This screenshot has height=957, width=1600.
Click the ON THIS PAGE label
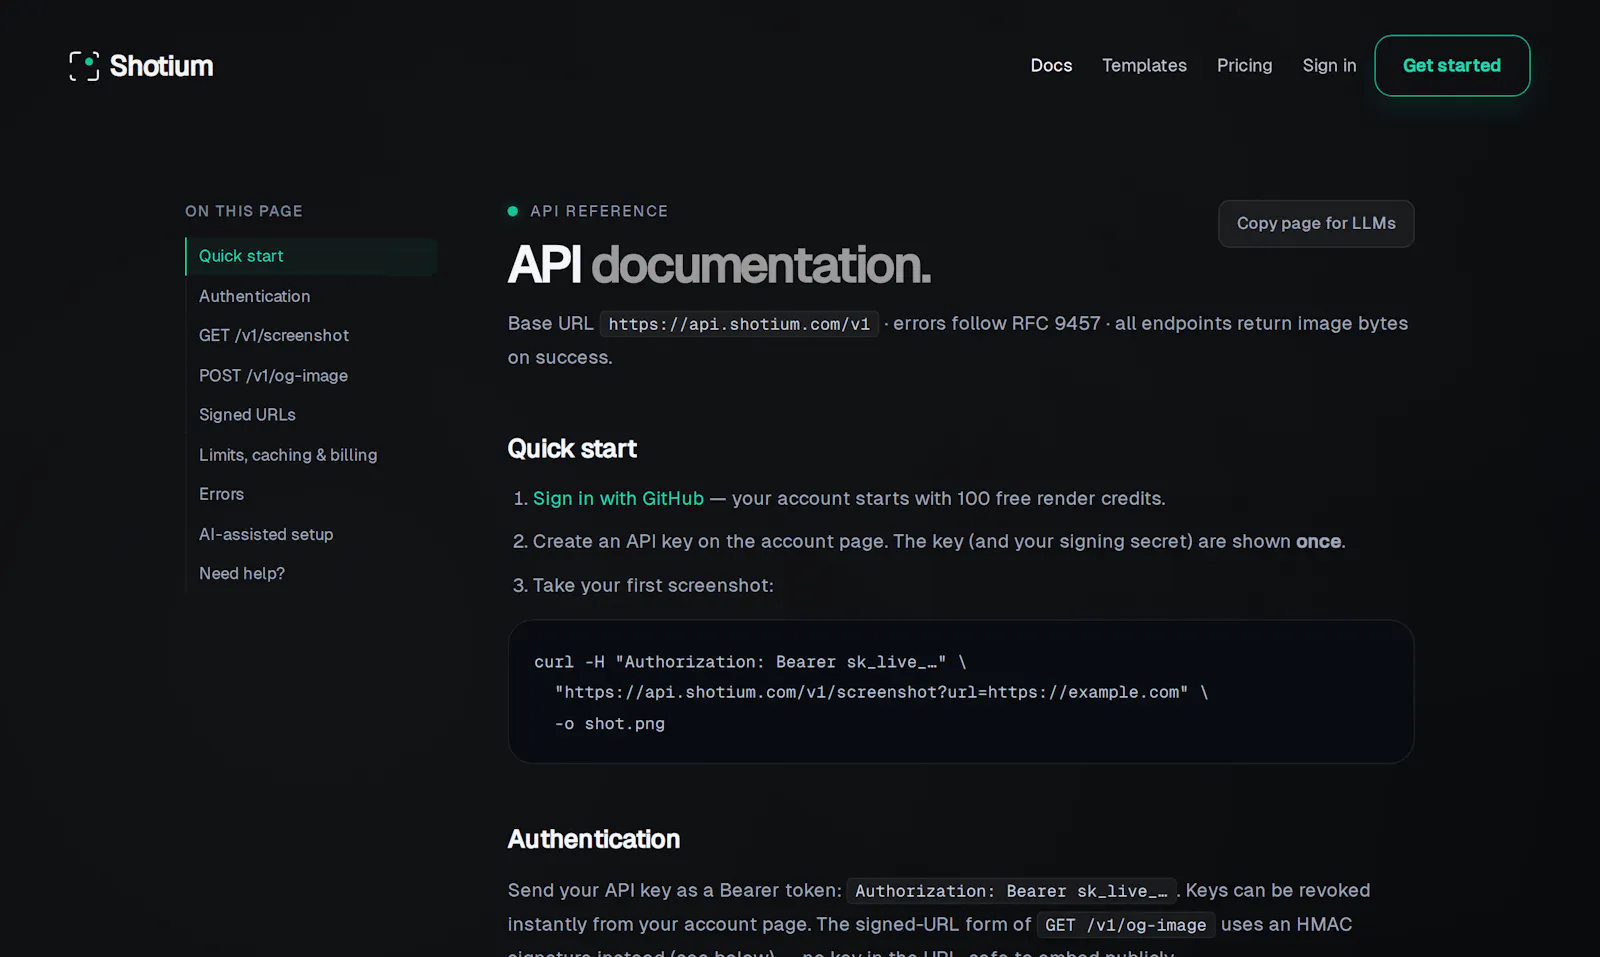tap(244, 211)
